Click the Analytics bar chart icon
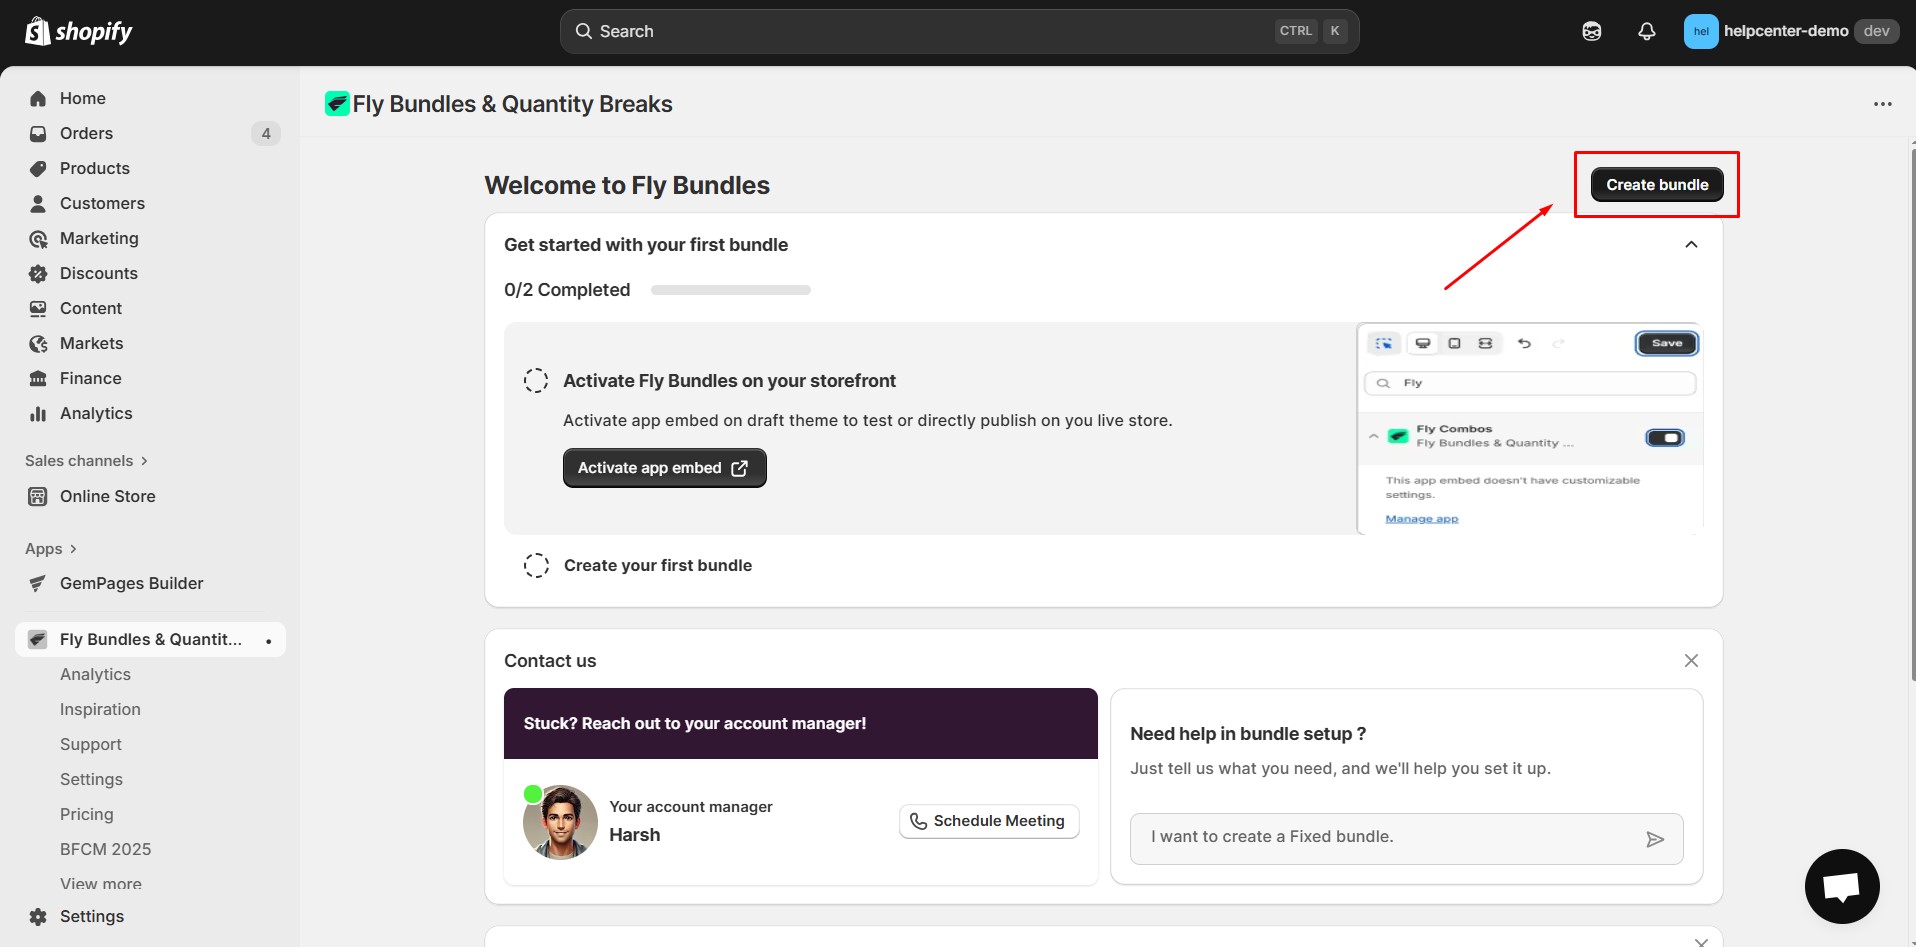 [38, 414]
